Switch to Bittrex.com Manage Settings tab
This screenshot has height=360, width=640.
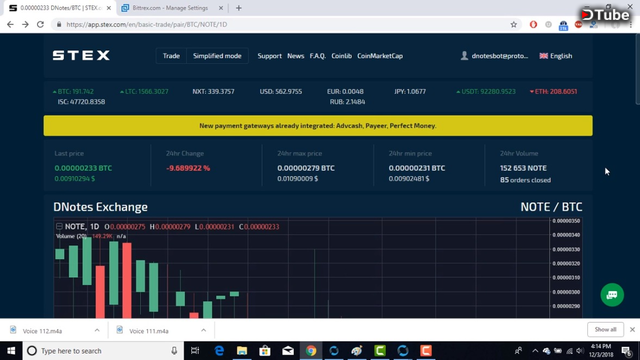tap(170, 8)
